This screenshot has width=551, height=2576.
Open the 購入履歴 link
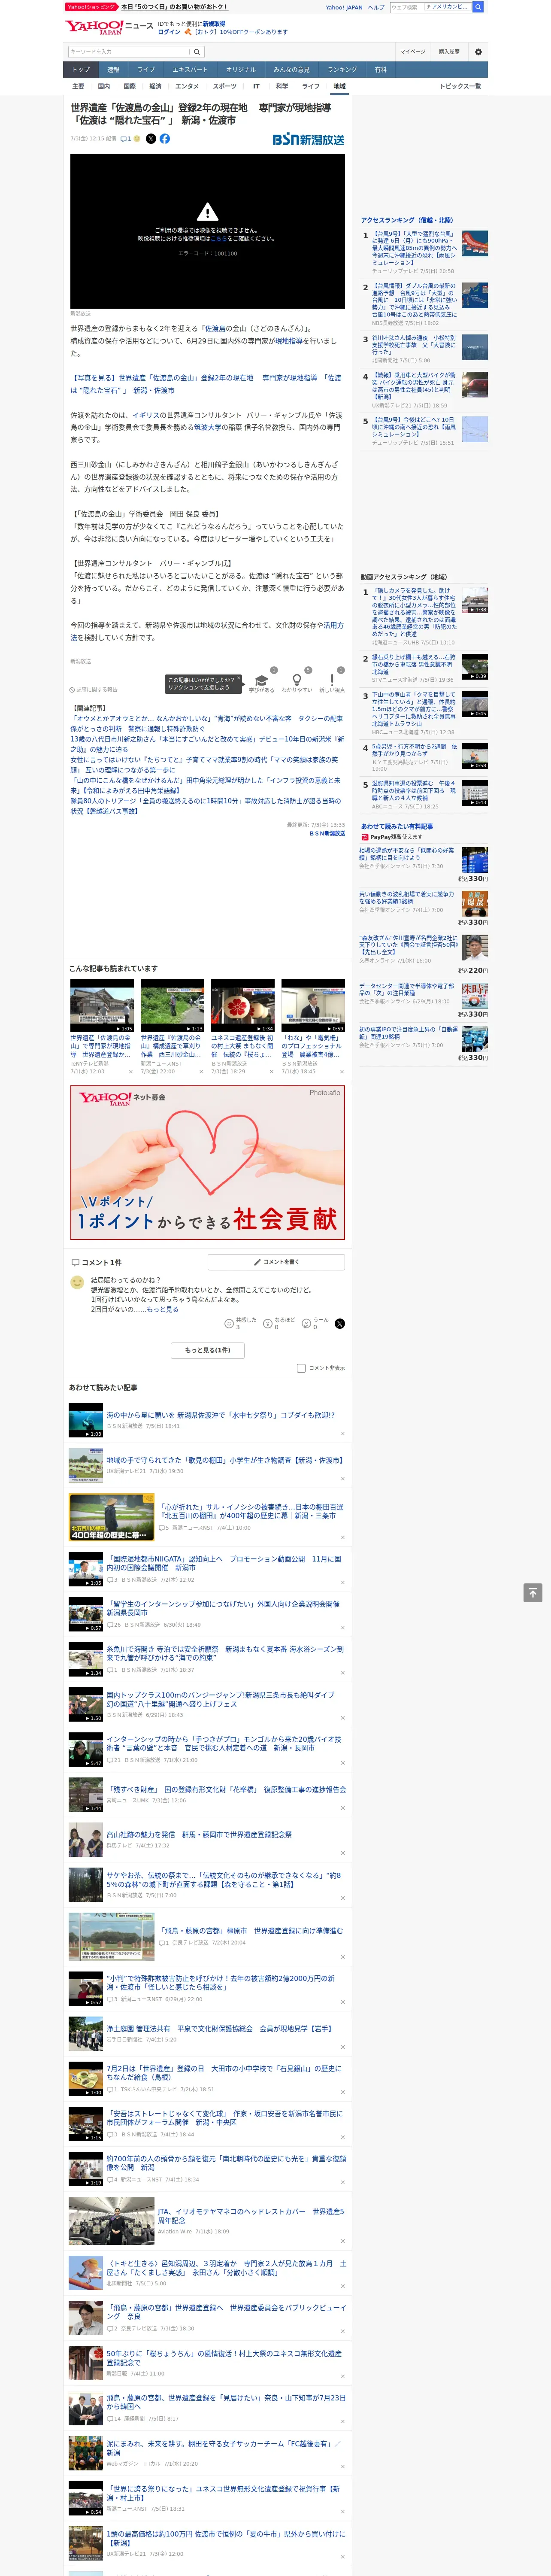(449, 52)
